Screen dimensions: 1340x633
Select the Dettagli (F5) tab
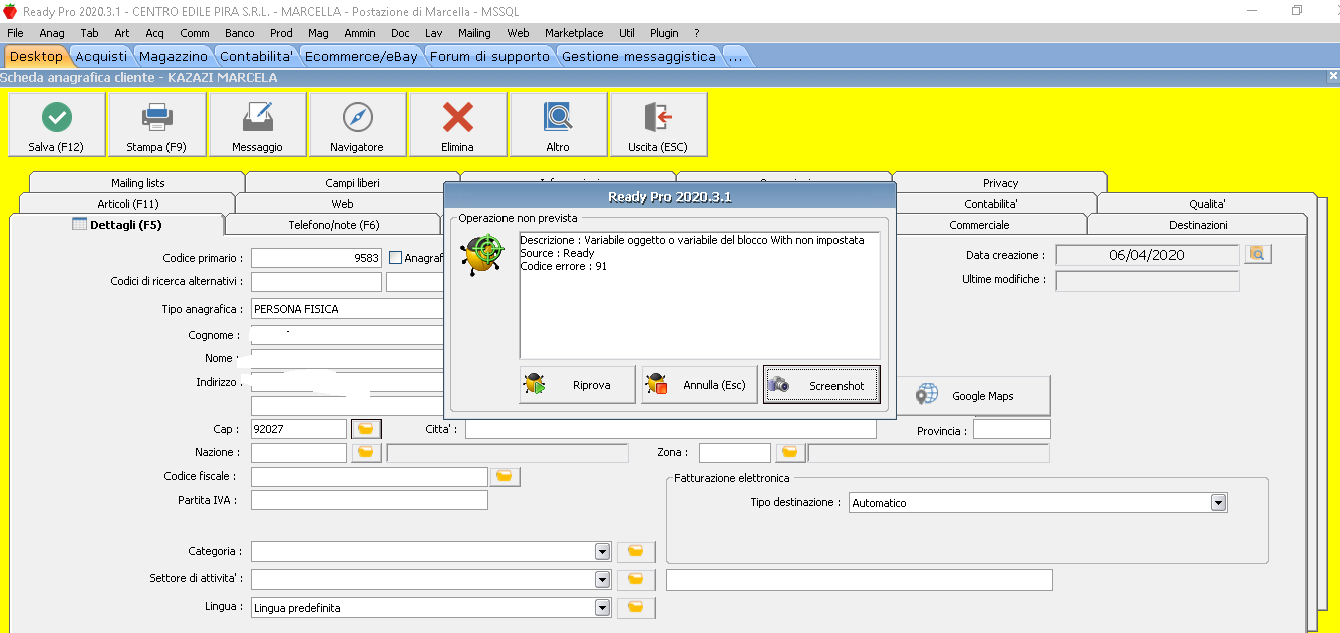click(117, 225)
